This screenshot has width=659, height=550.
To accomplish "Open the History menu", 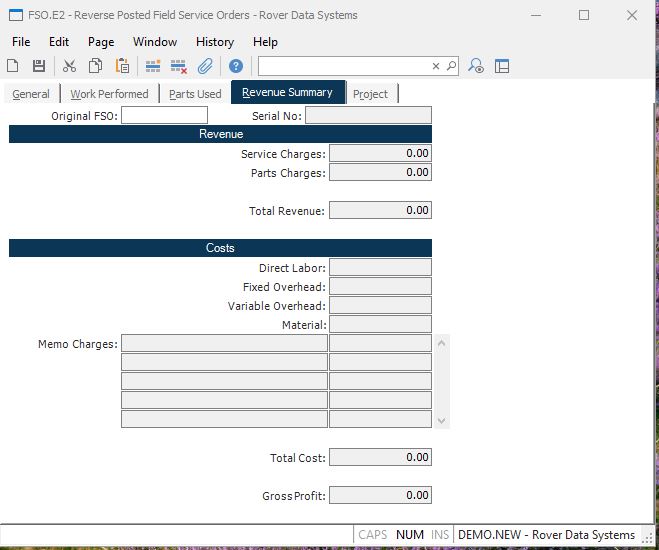I will [x=215, y=42].
